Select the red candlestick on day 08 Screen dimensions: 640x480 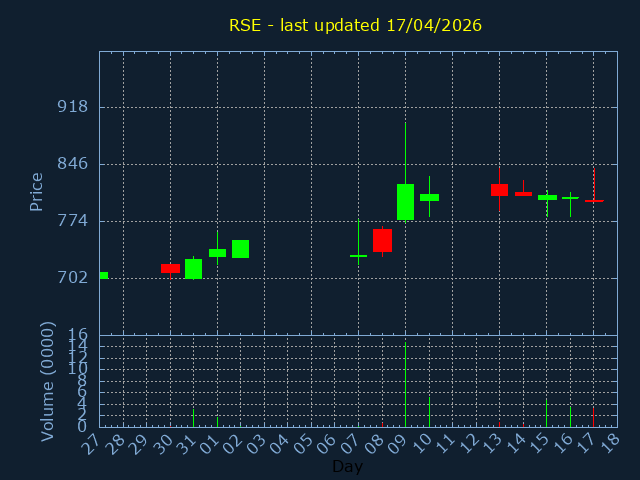382,240
